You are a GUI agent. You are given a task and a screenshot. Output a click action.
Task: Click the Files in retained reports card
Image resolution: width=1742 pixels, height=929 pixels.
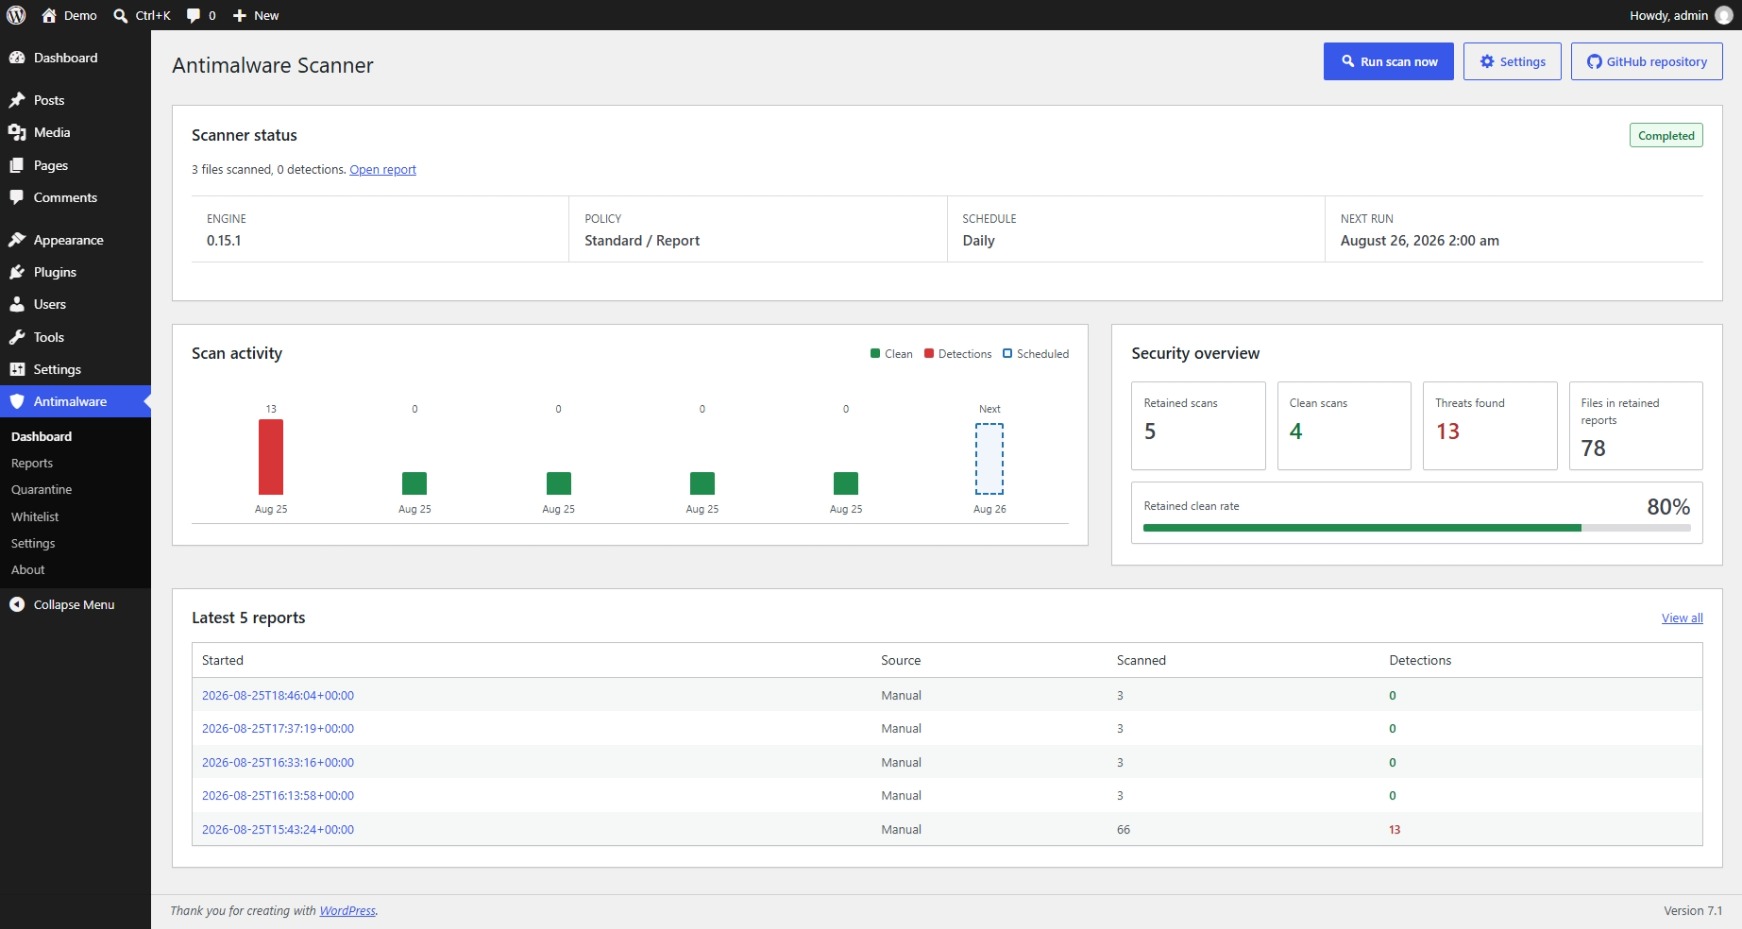[x=1636, y=425]
